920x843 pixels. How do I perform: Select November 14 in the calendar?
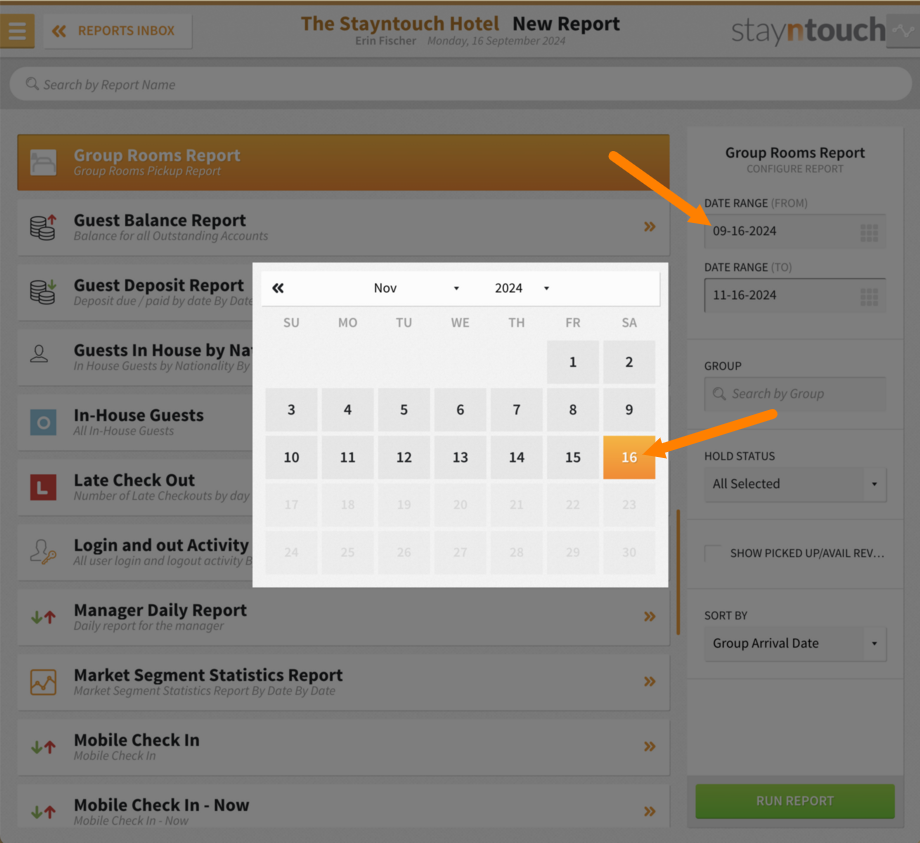click(x=516, y=457)
